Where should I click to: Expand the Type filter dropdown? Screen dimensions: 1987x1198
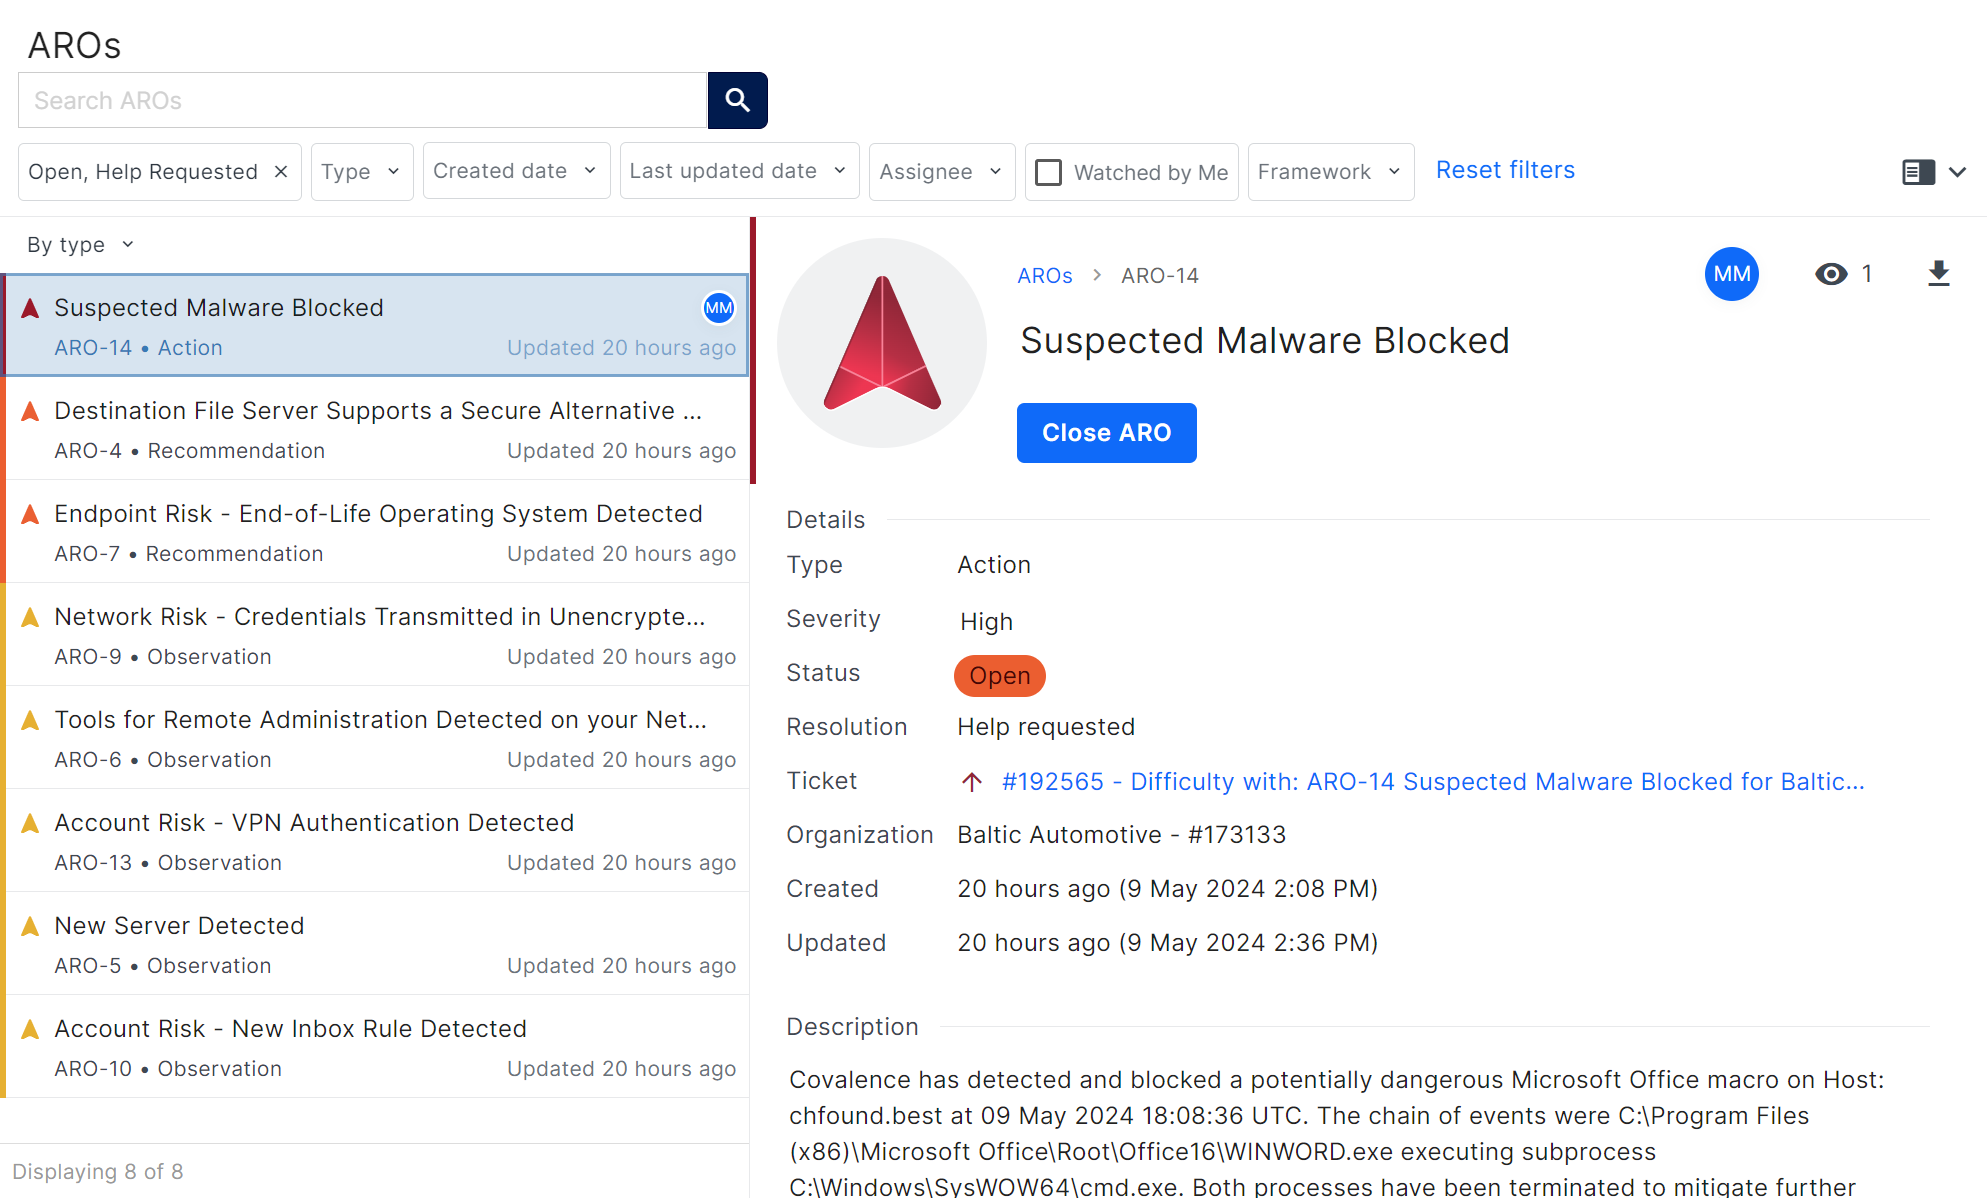tap(361, 172)
